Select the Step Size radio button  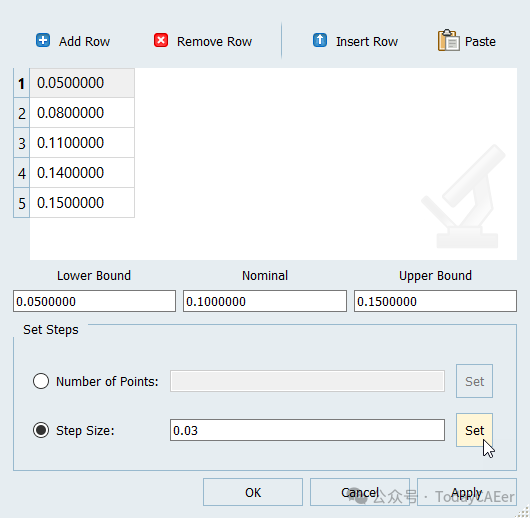click(x=41, y=430)
